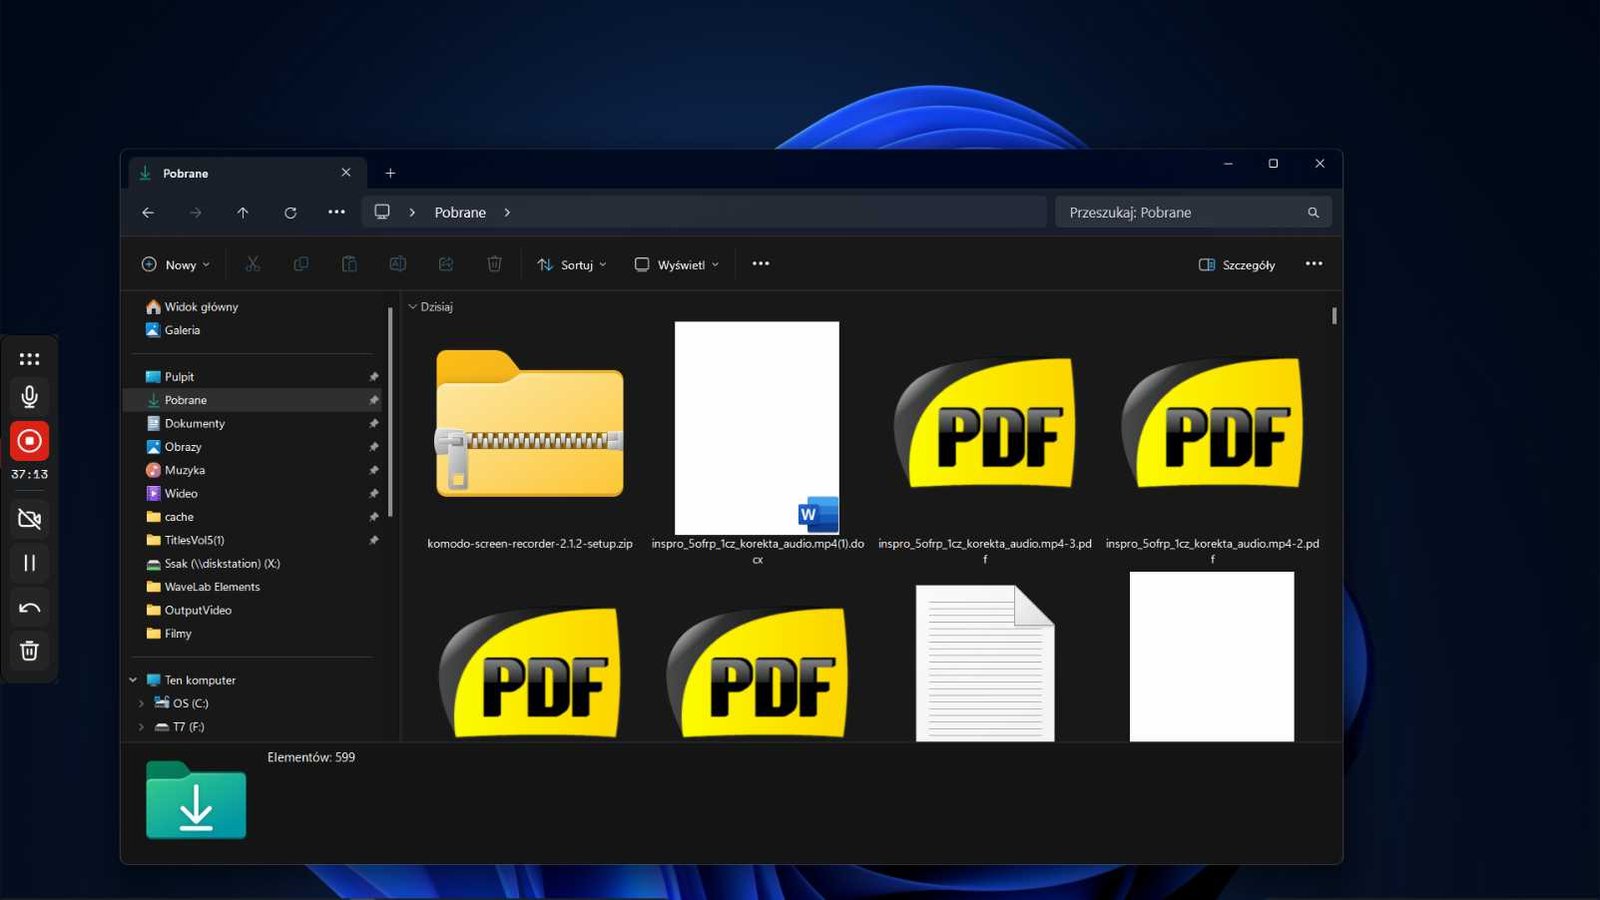
Task: Toggle the recorder webcam off icon
Action: pos(29,518)
